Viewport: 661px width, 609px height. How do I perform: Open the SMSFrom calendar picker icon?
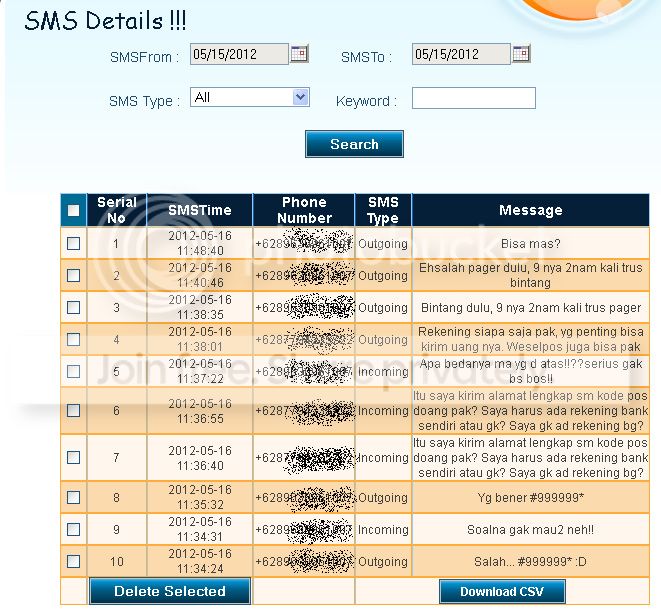coord(299,54)
